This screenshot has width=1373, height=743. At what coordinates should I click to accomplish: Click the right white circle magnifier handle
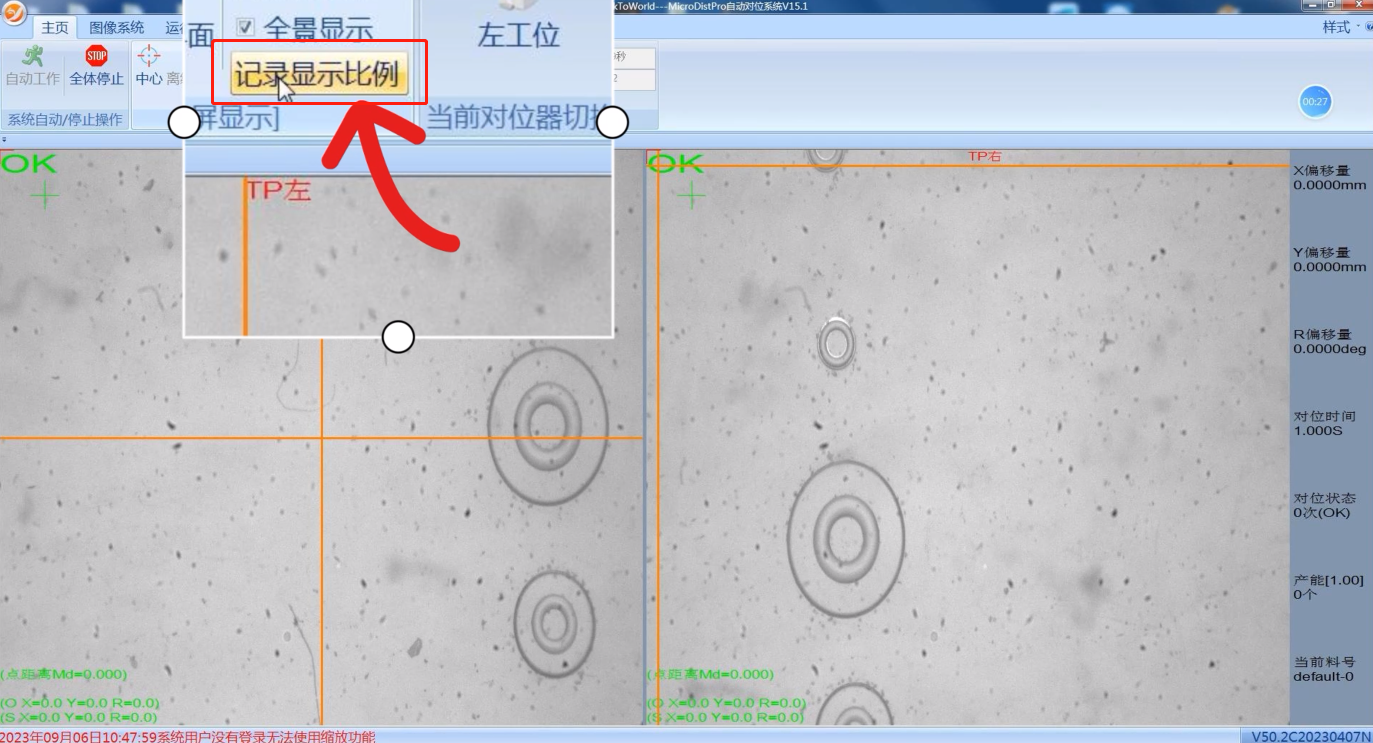[612, 122]
